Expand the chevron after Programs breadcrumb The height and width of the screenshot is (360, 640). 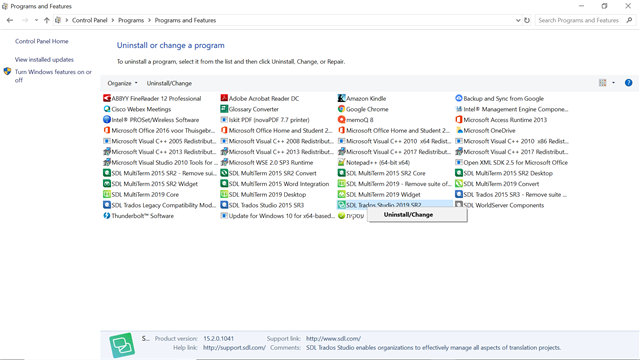tap(149, 20)
